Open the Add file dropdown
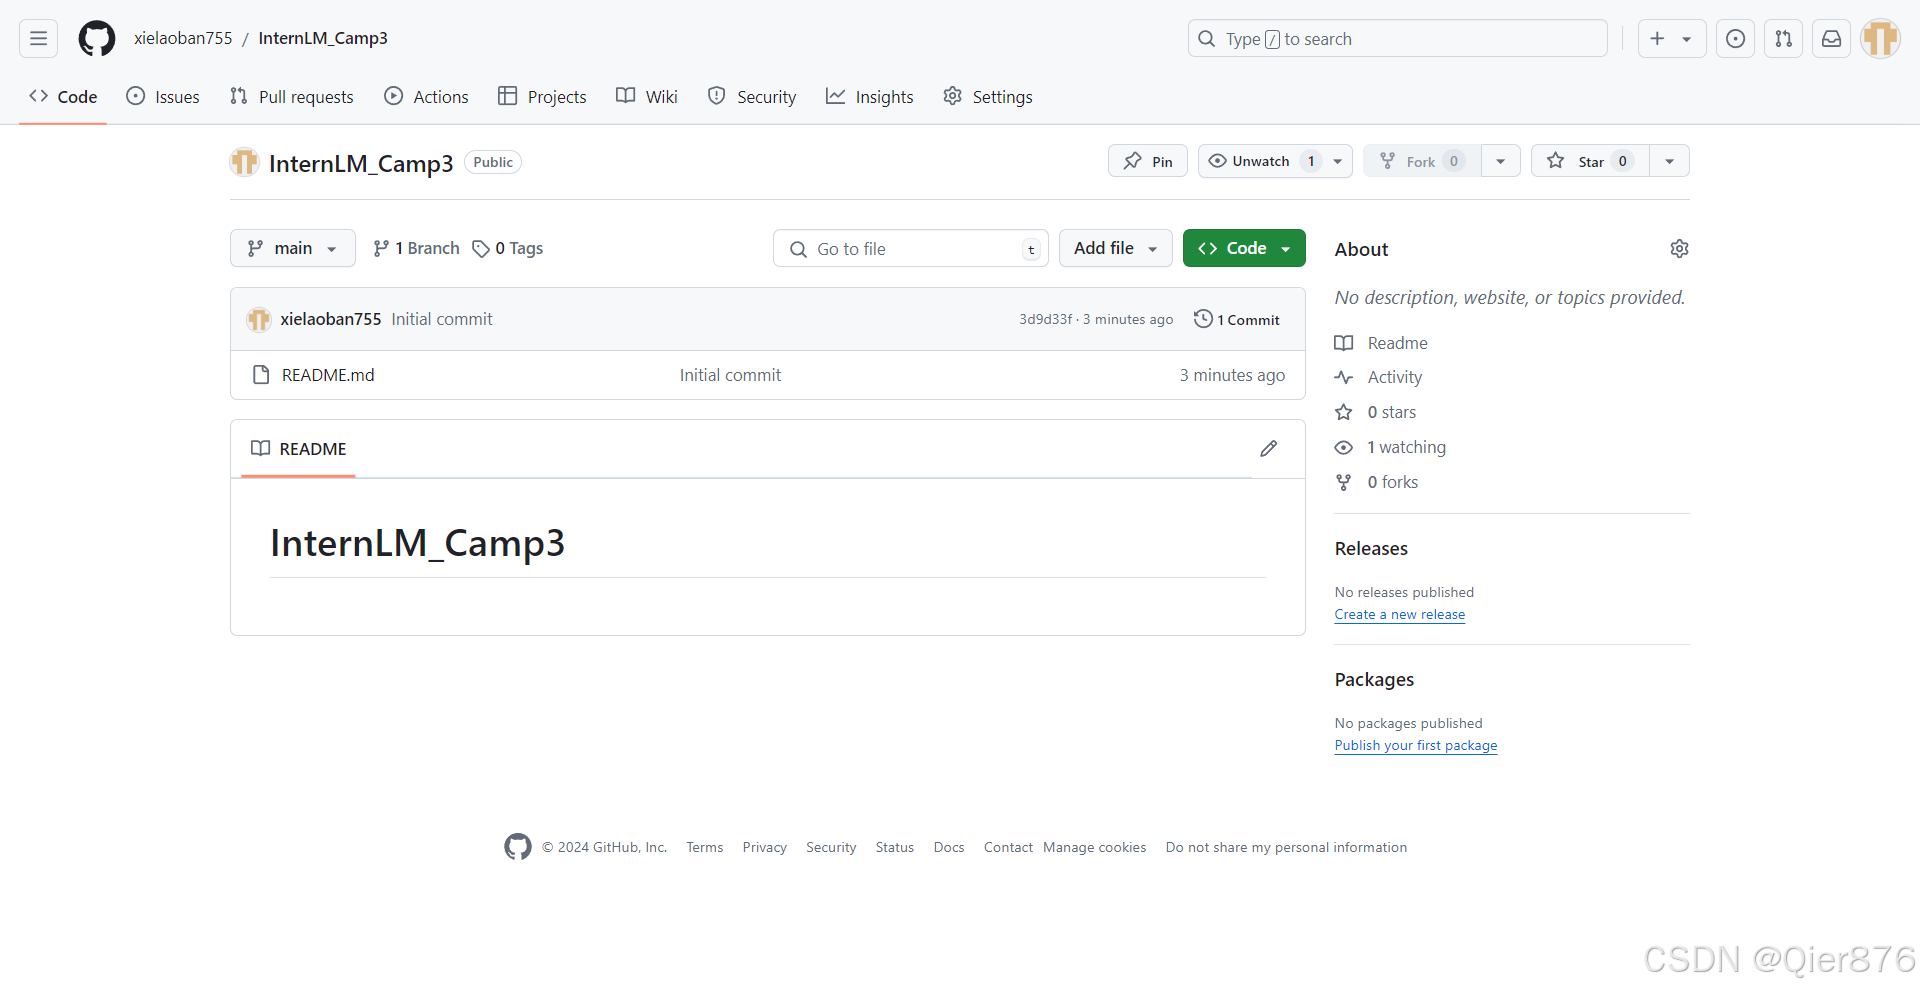Image resolution: width=1920 pixels, height=991 pixels. [1116, 248]
